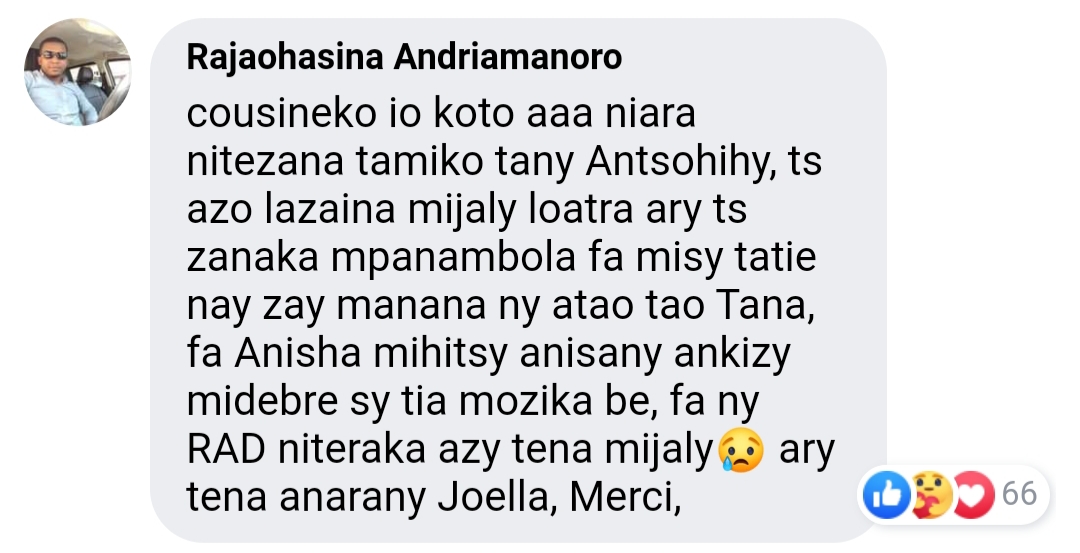Screen dimensions: 1080x553
Task: Click the word Merci ending the comment
Action: click(619, 498)
